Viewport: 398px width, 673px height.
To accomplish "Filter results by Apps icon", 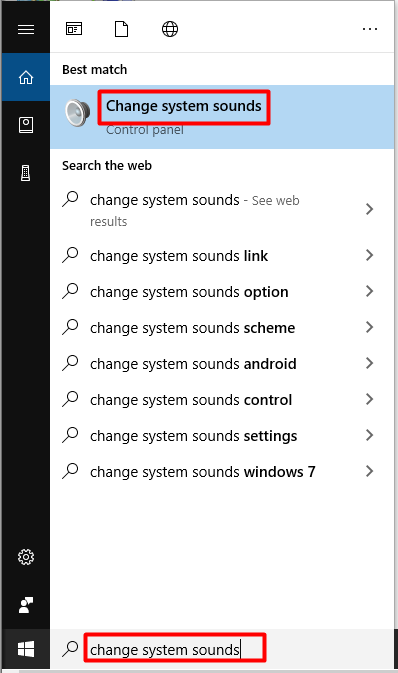I will (74, 29).
